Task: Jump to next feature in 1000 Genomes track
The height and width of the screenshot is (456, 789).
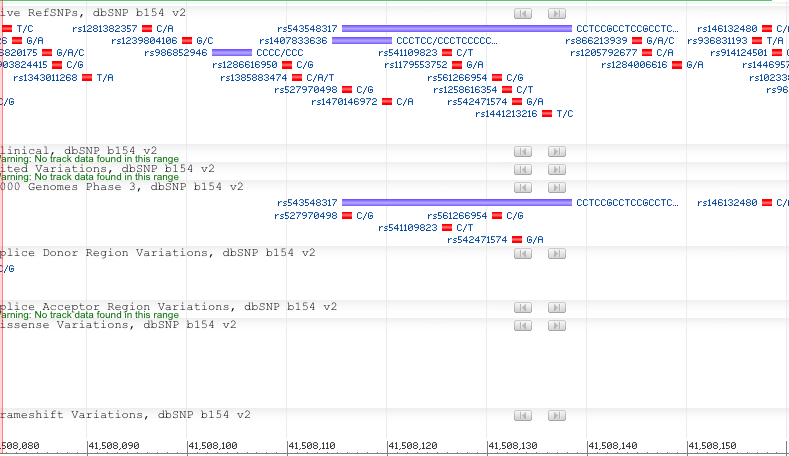Action: [557, 187]
